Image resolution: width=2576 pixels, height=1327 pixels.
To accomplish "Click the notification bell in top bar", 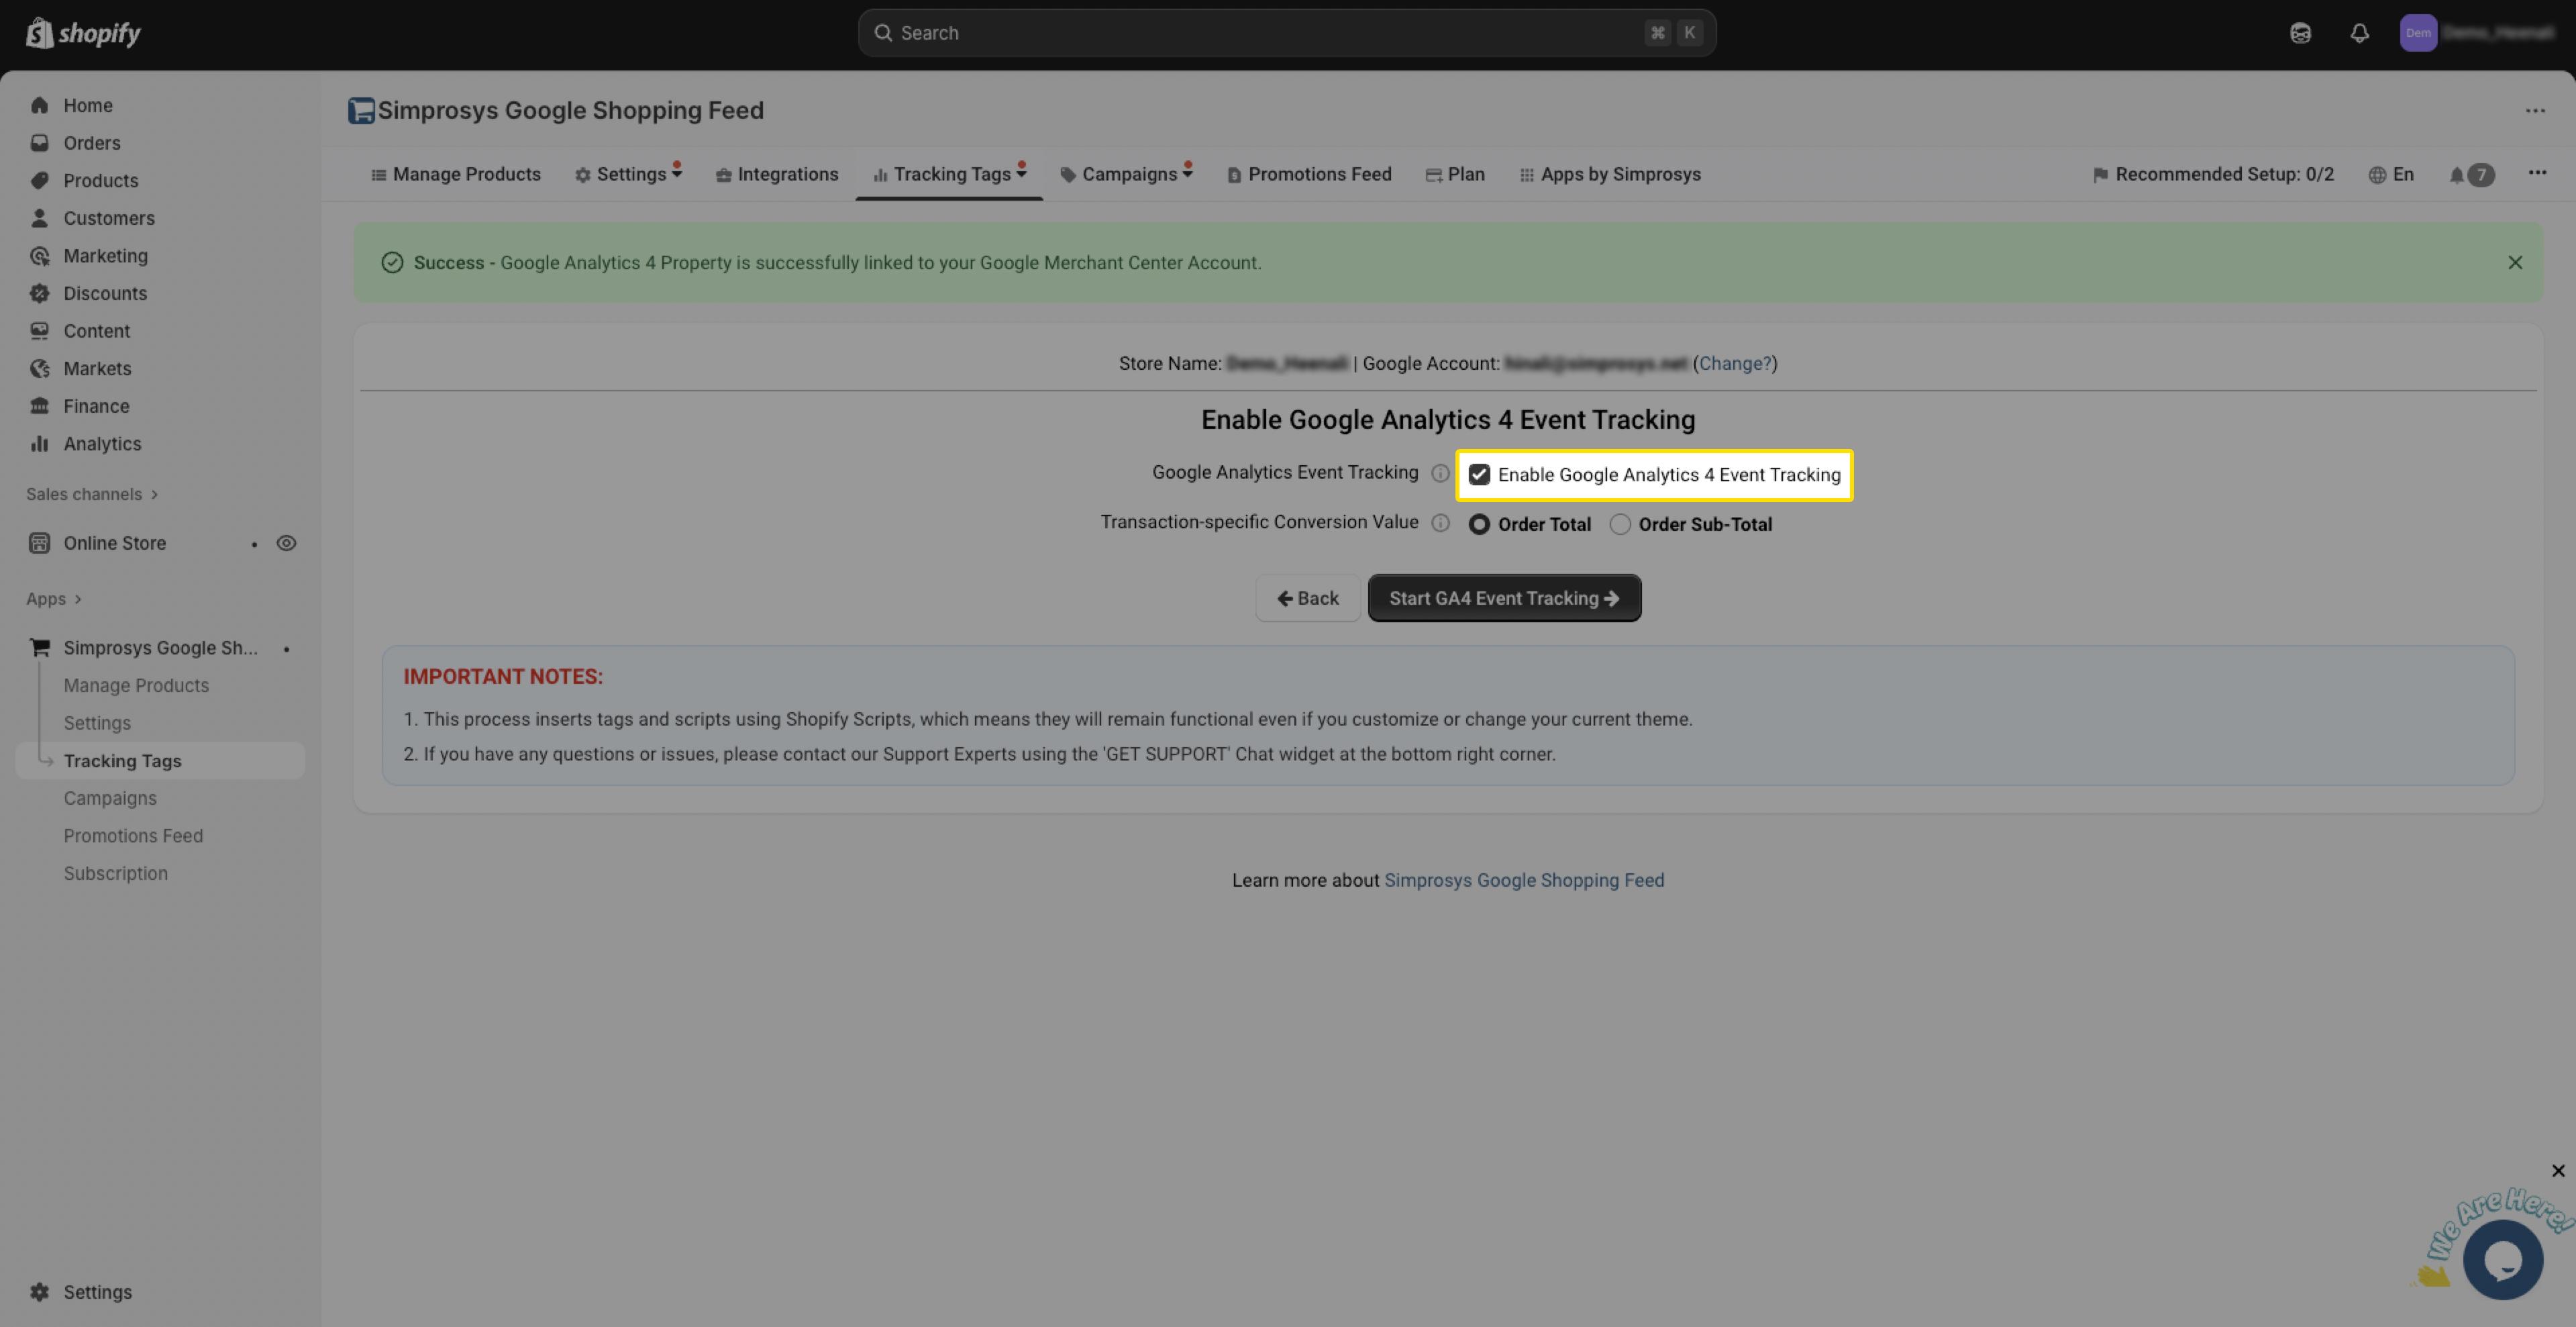I will pos(2359,33).
